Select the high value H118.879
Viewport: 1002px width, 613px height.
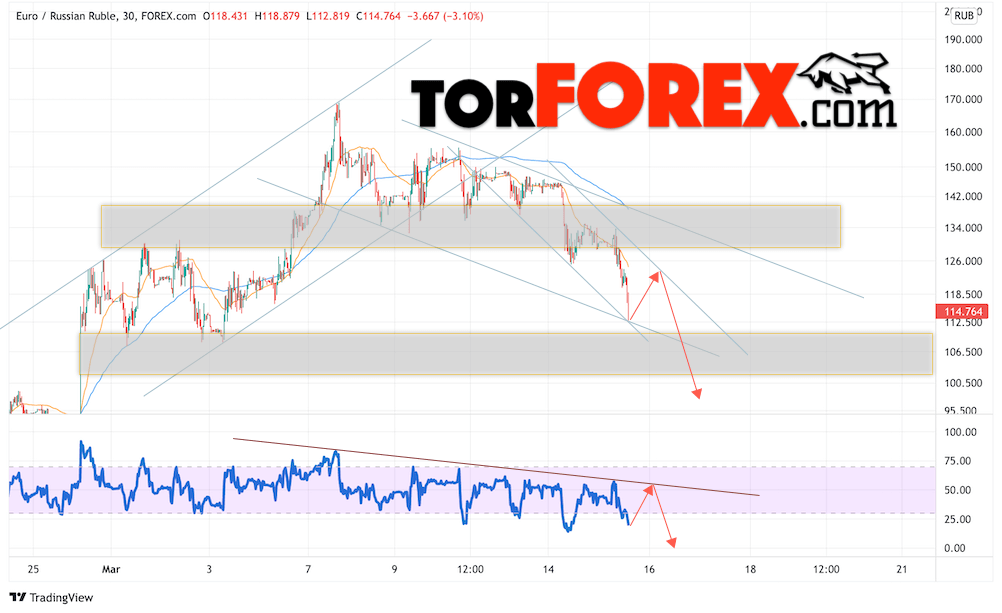(277, 16)
